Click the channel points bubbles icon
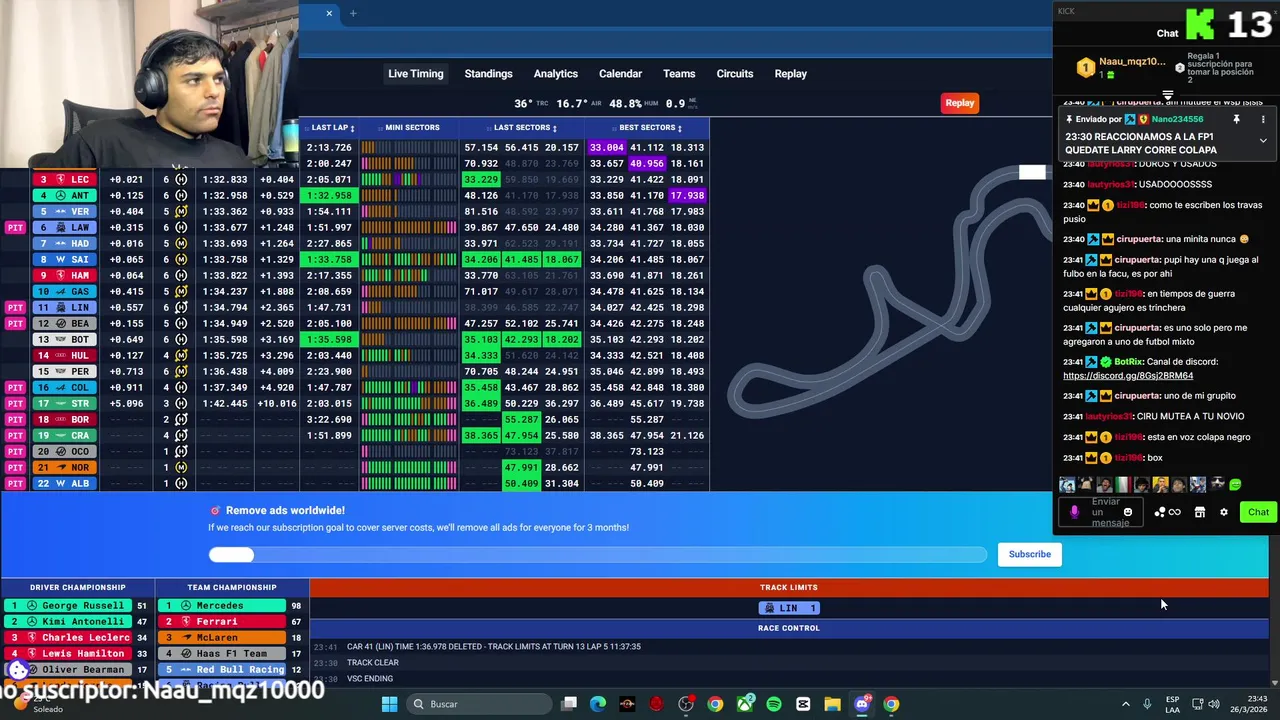This screenshot has width=1280, height=720. coord(1160,512)
